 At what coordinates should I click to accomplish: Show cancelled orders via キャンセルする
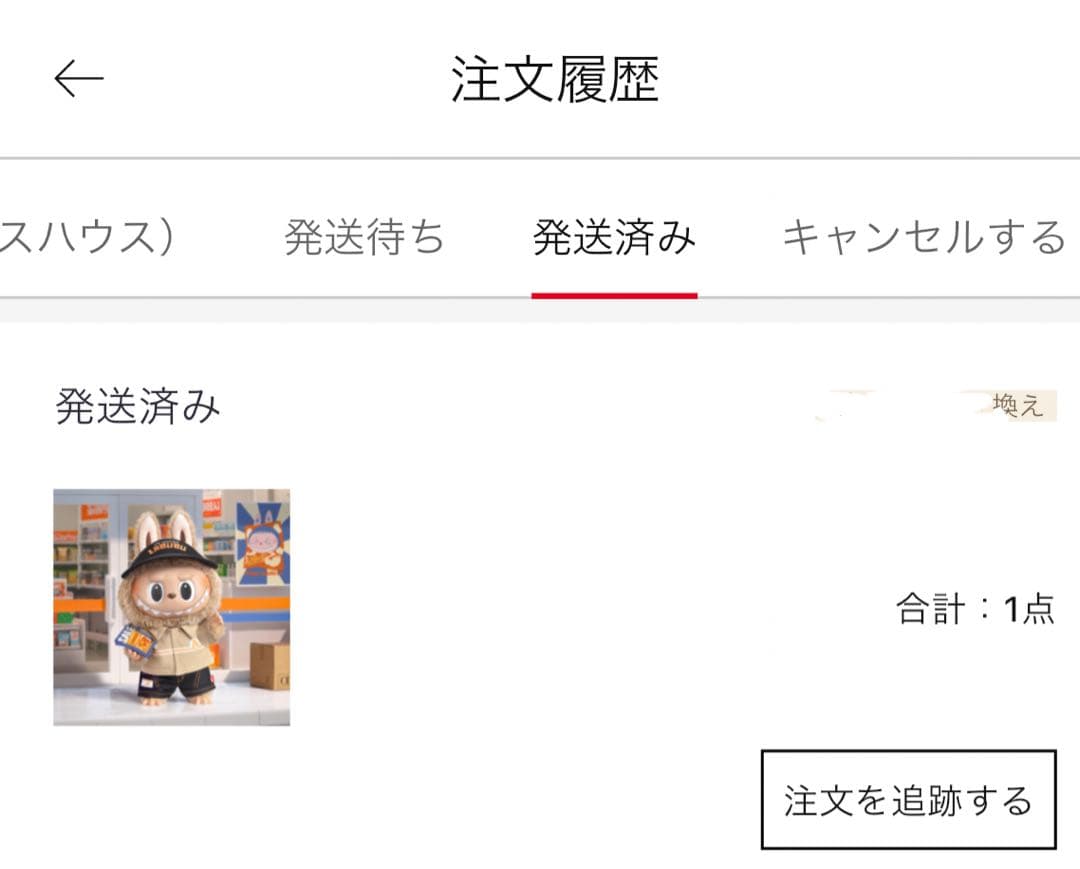924,237
